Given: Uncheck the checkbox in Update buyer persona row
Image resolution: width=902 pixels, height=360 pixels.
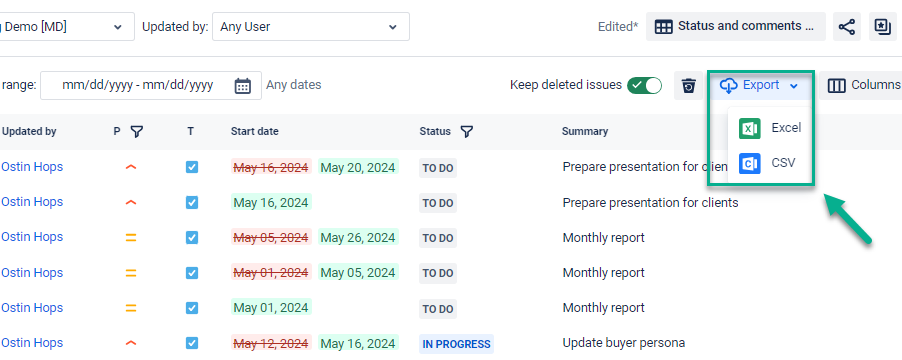Looking at the screenshot, I should point(192,343).
